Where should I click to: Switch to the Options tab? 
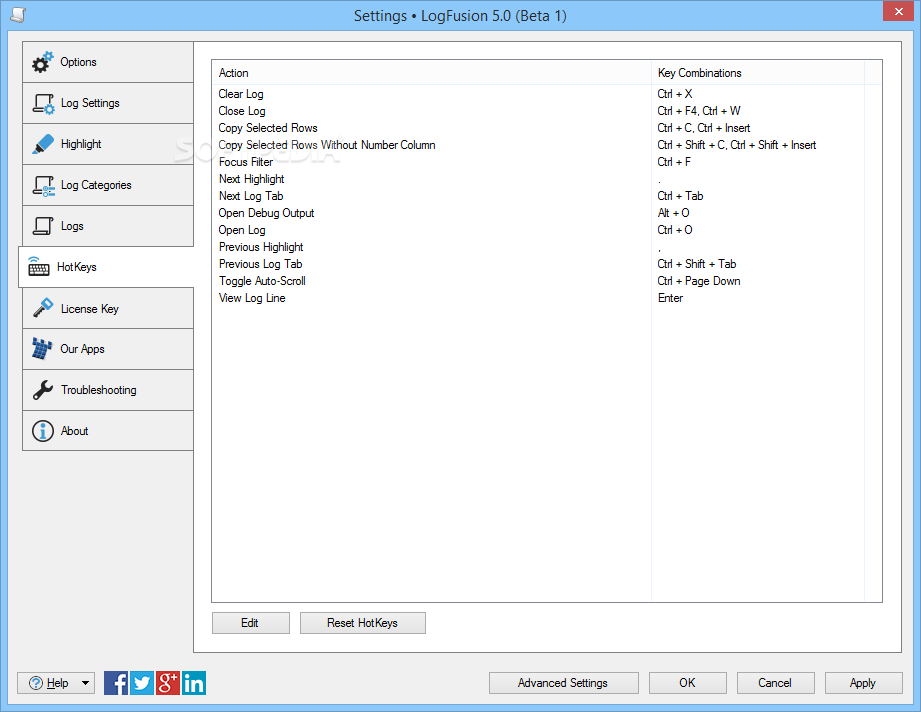(x=108, y=62)
